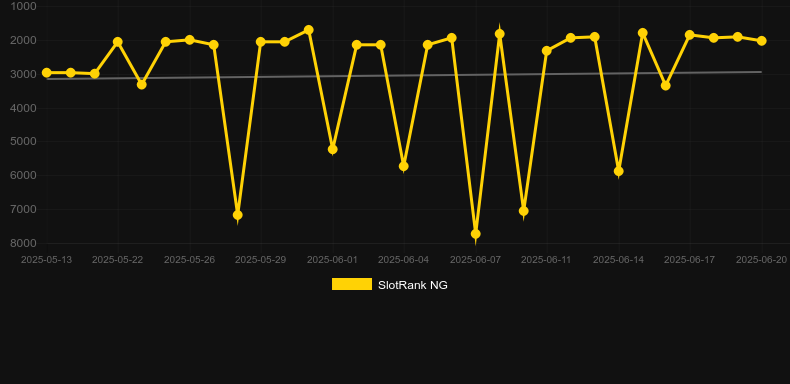Screen dimensions: 790x384
Task: Click the data point at 2025-06-11
Action: tap(547, 51)
